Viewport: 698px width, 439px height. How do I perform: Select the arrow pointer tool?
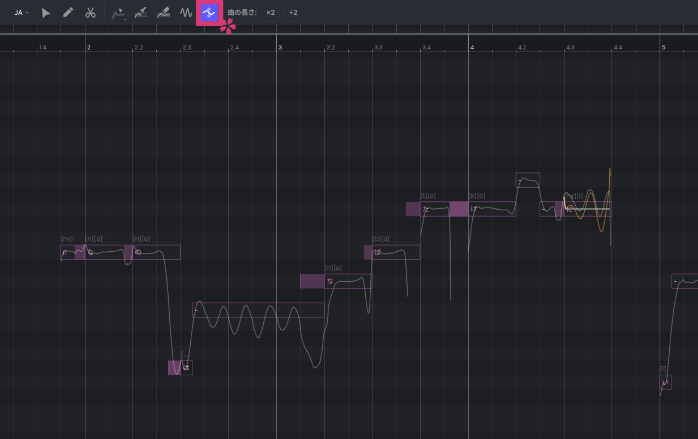tap(46, 13)
